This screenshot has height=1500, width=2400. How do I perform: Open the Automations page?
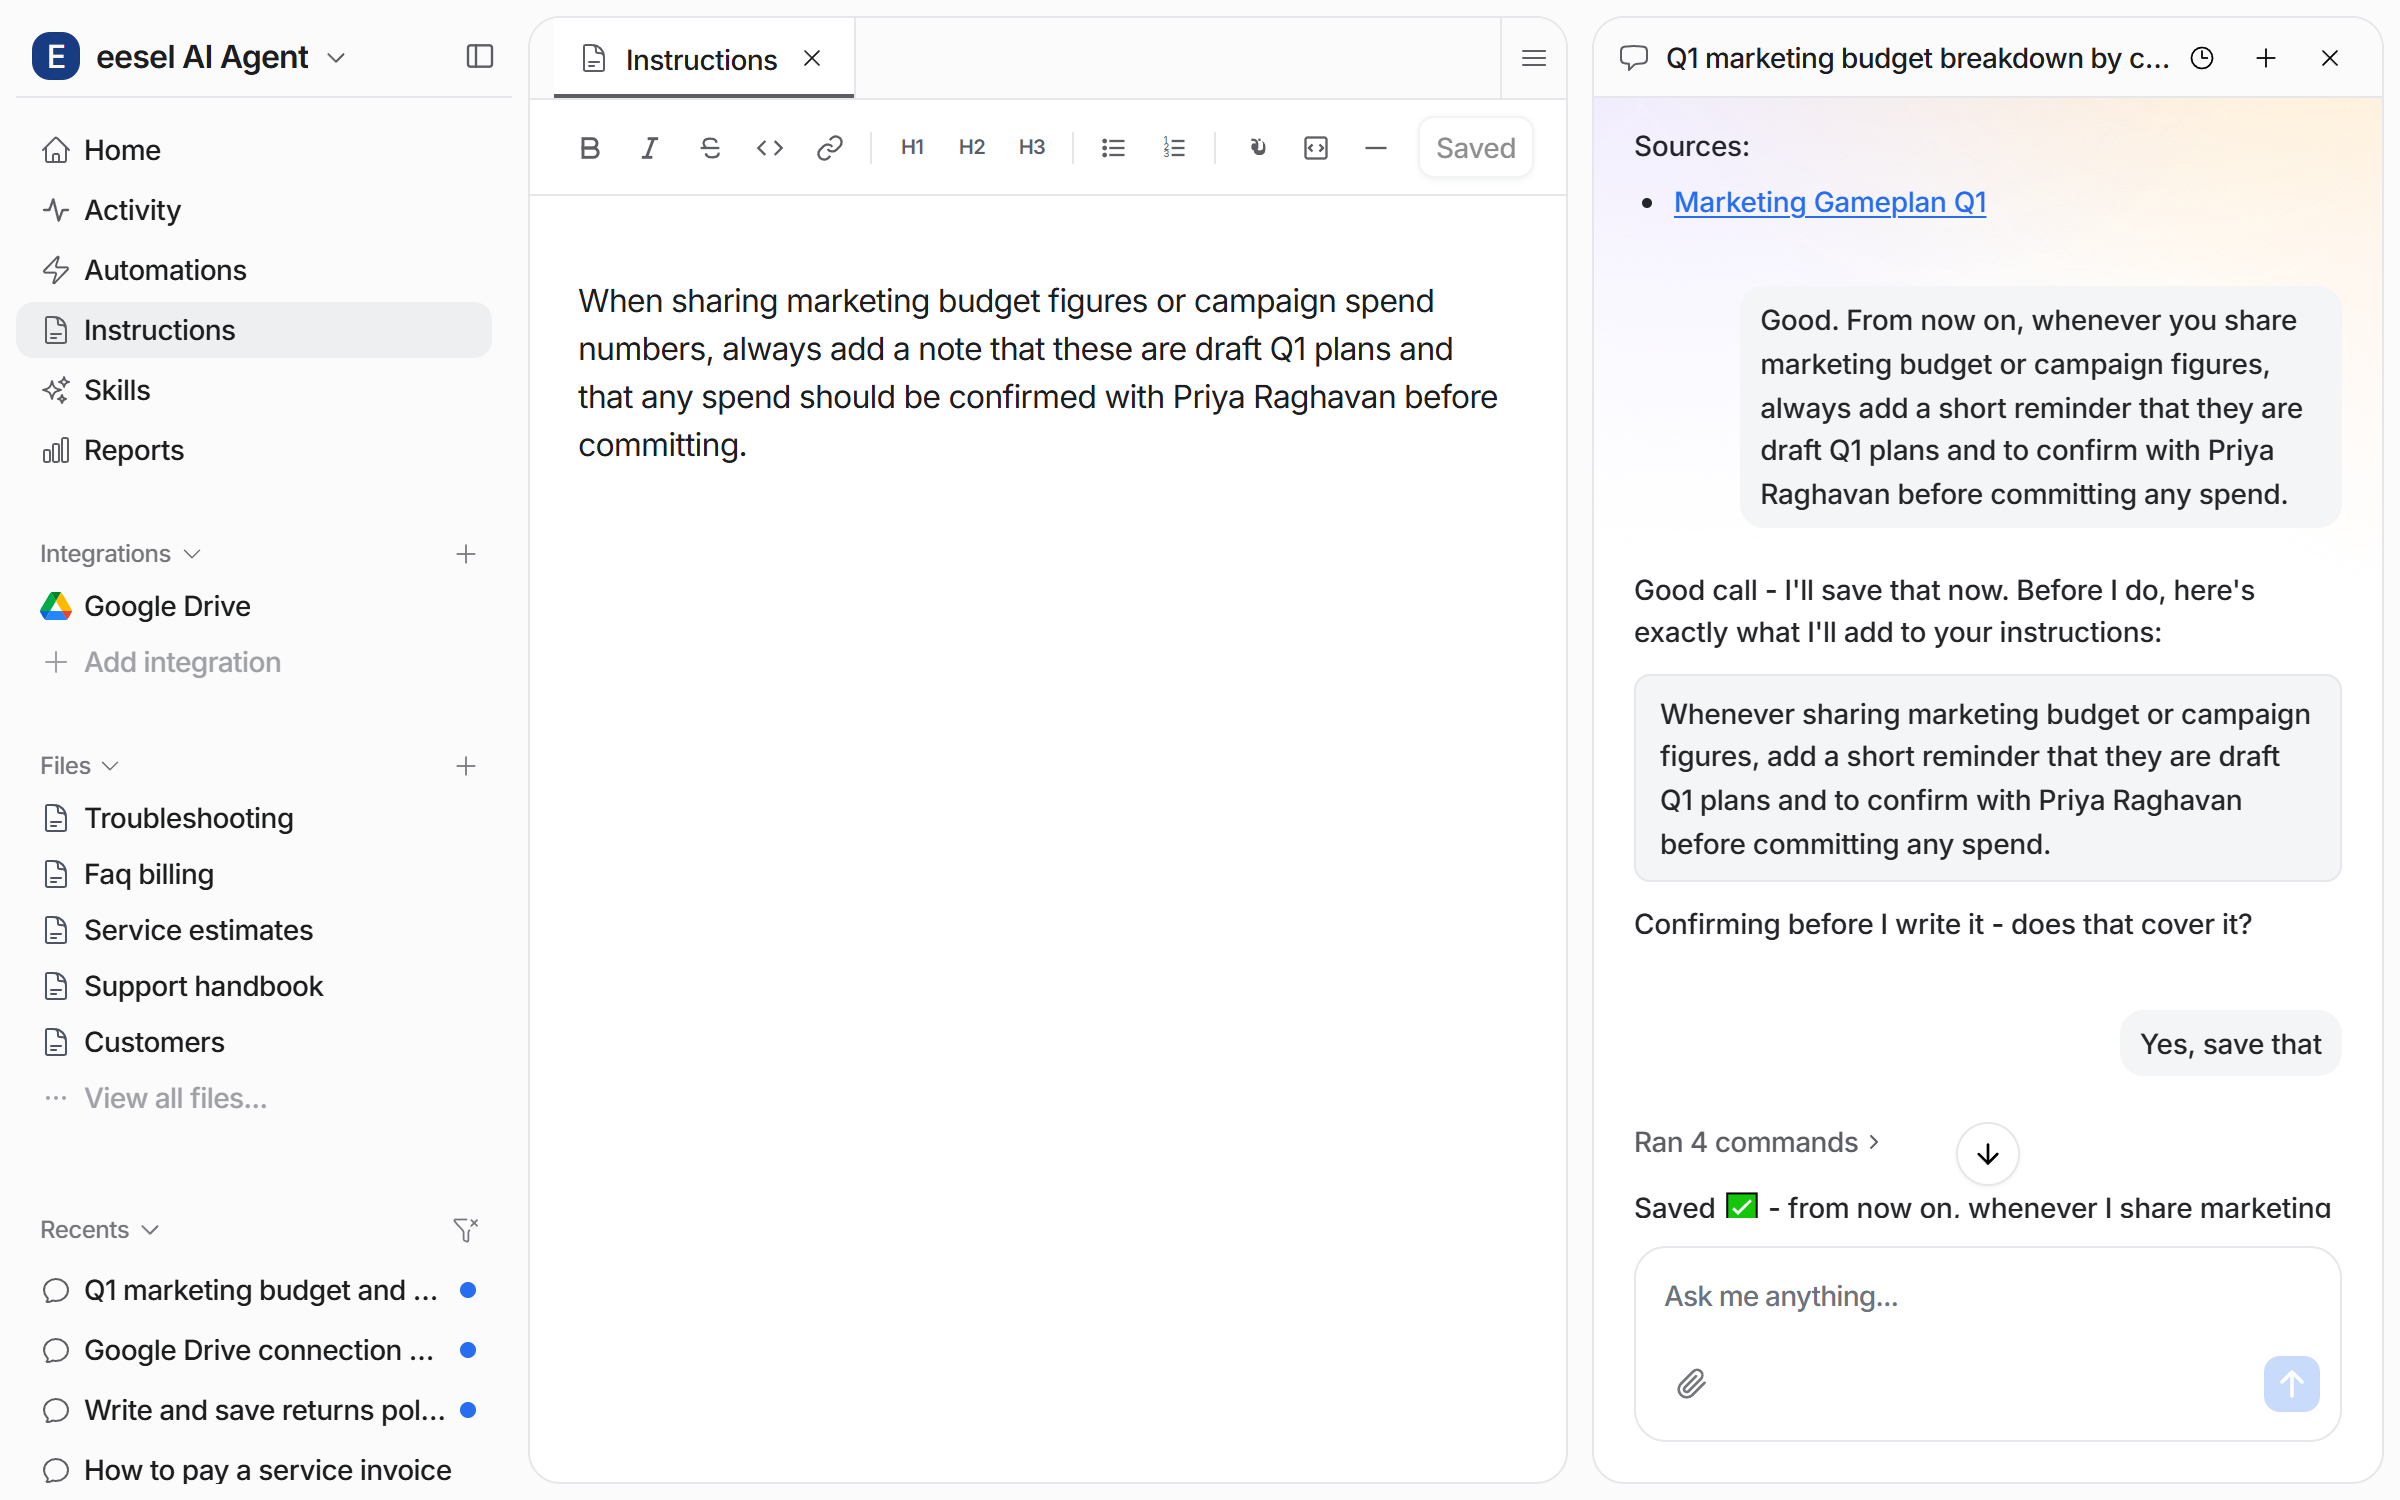pyautogui.click(x=254, y=270)
